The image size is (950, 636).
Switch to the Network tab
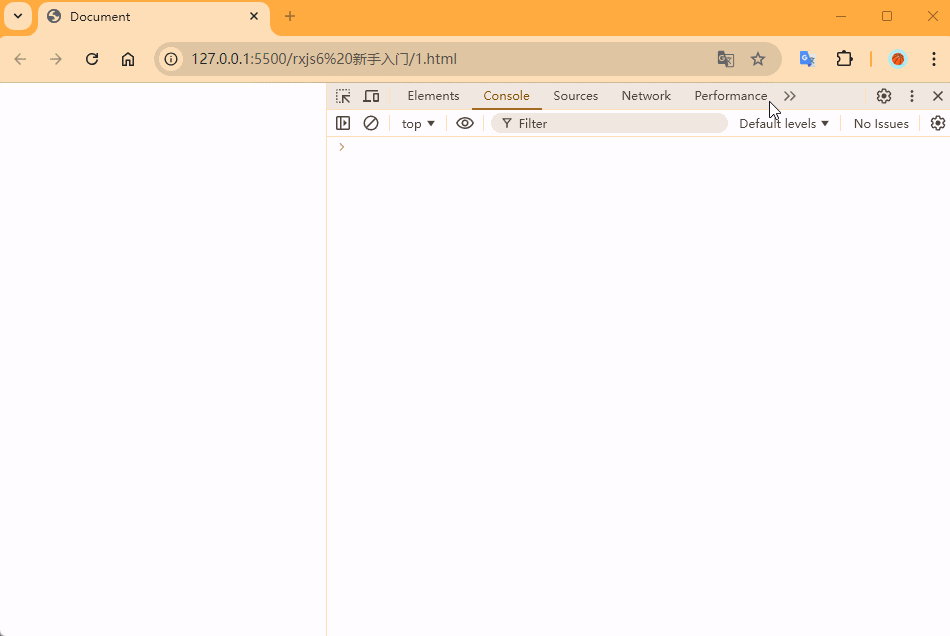(646, 96)
